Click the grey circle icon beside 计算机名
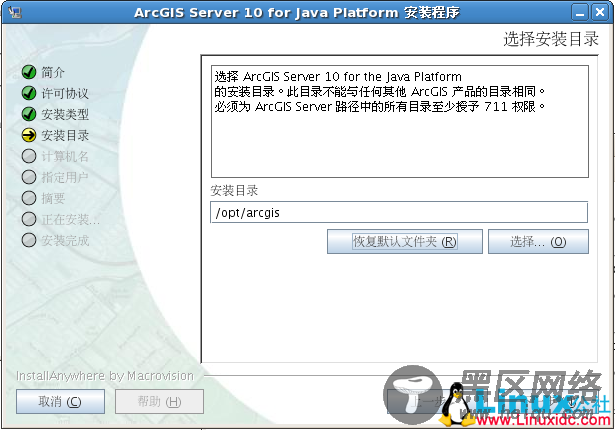Viewport: 615px width, 430px height. (29, 156)
